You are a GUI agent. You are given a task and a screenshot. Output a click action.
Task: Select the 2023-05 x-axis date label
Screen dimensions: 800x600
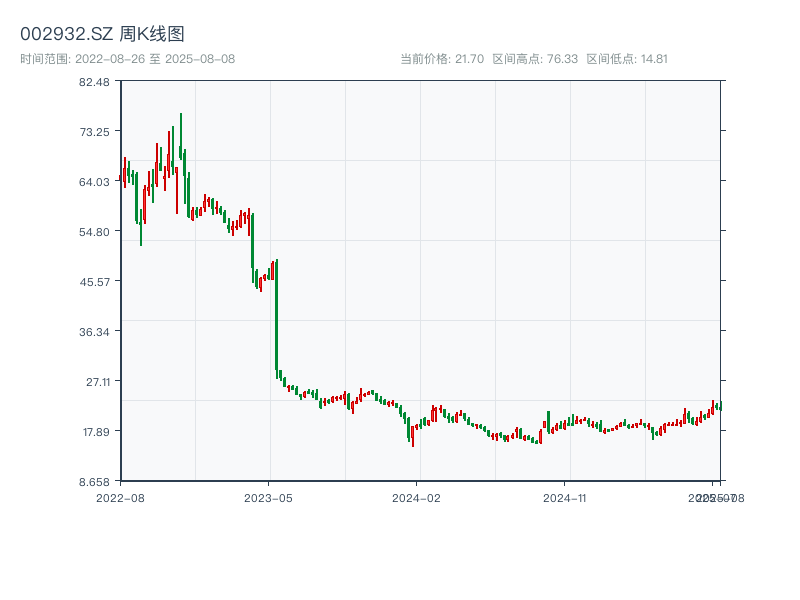click(268, 497)
